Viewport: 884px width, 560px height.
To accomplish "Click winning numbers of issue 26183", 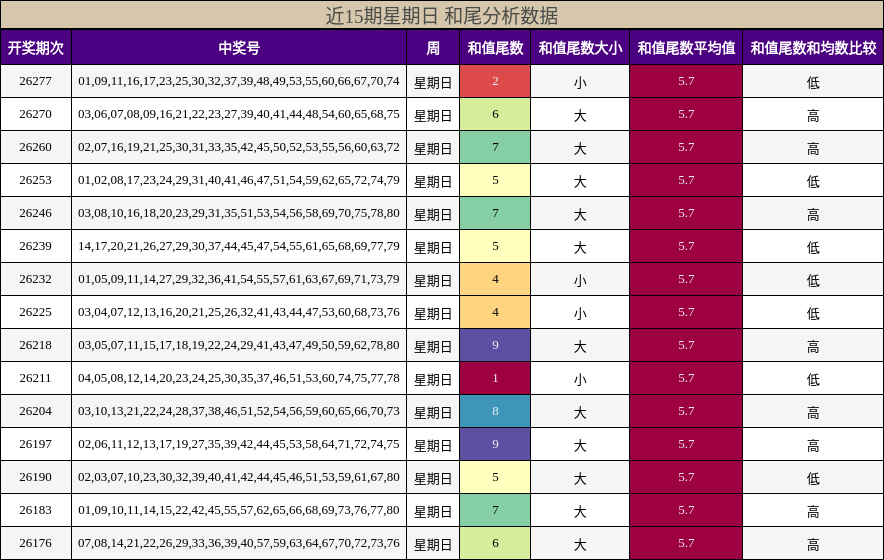I will point(239,510).
